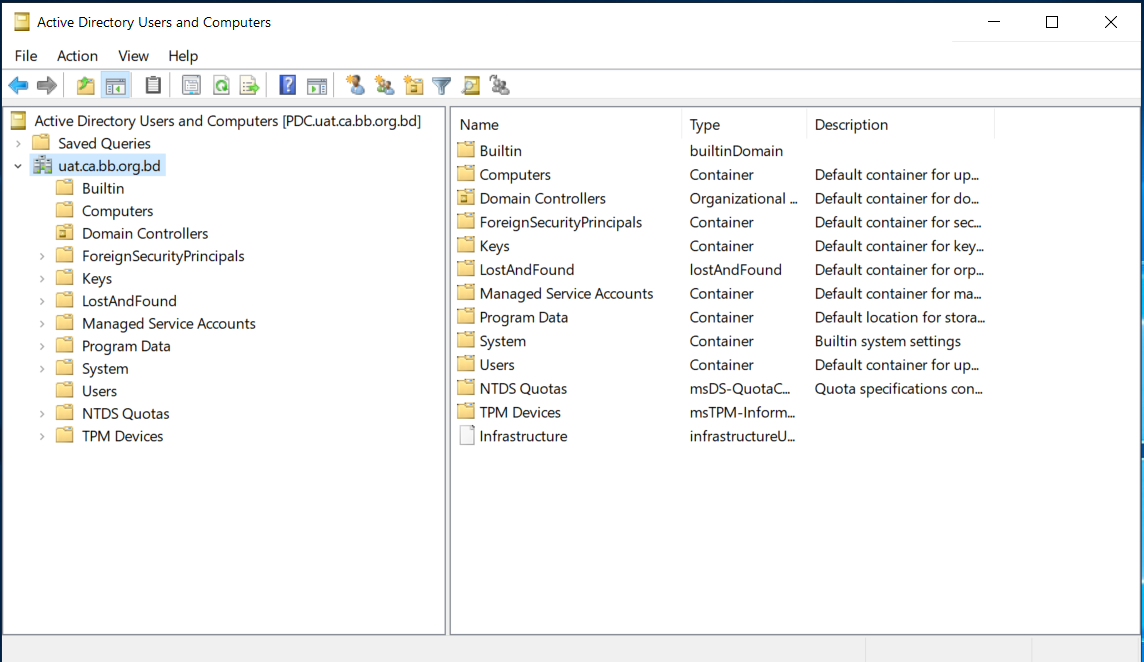Image resolution: width=1144 pixels, height=662 pixels.
Task: Click the uat.ca.bb.org.bd domain icon in the tree
Action: [43, 166]
